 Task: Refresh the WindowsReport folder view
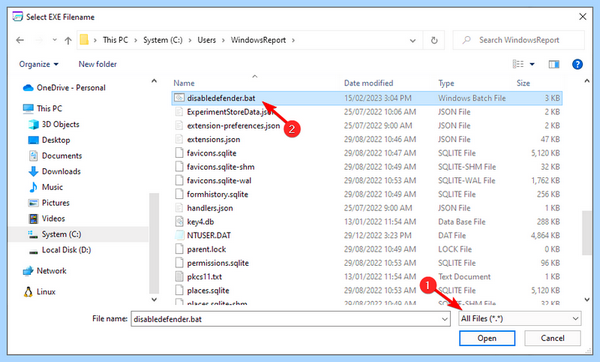(434, 40)
